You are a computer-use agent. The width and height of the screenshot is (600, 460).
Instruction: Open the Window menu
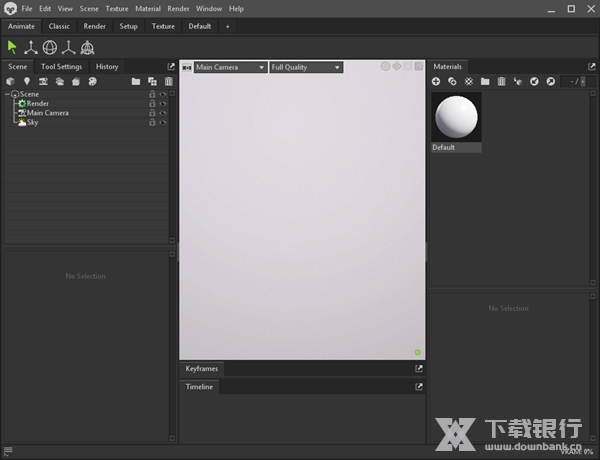click(x=209, y=8)
